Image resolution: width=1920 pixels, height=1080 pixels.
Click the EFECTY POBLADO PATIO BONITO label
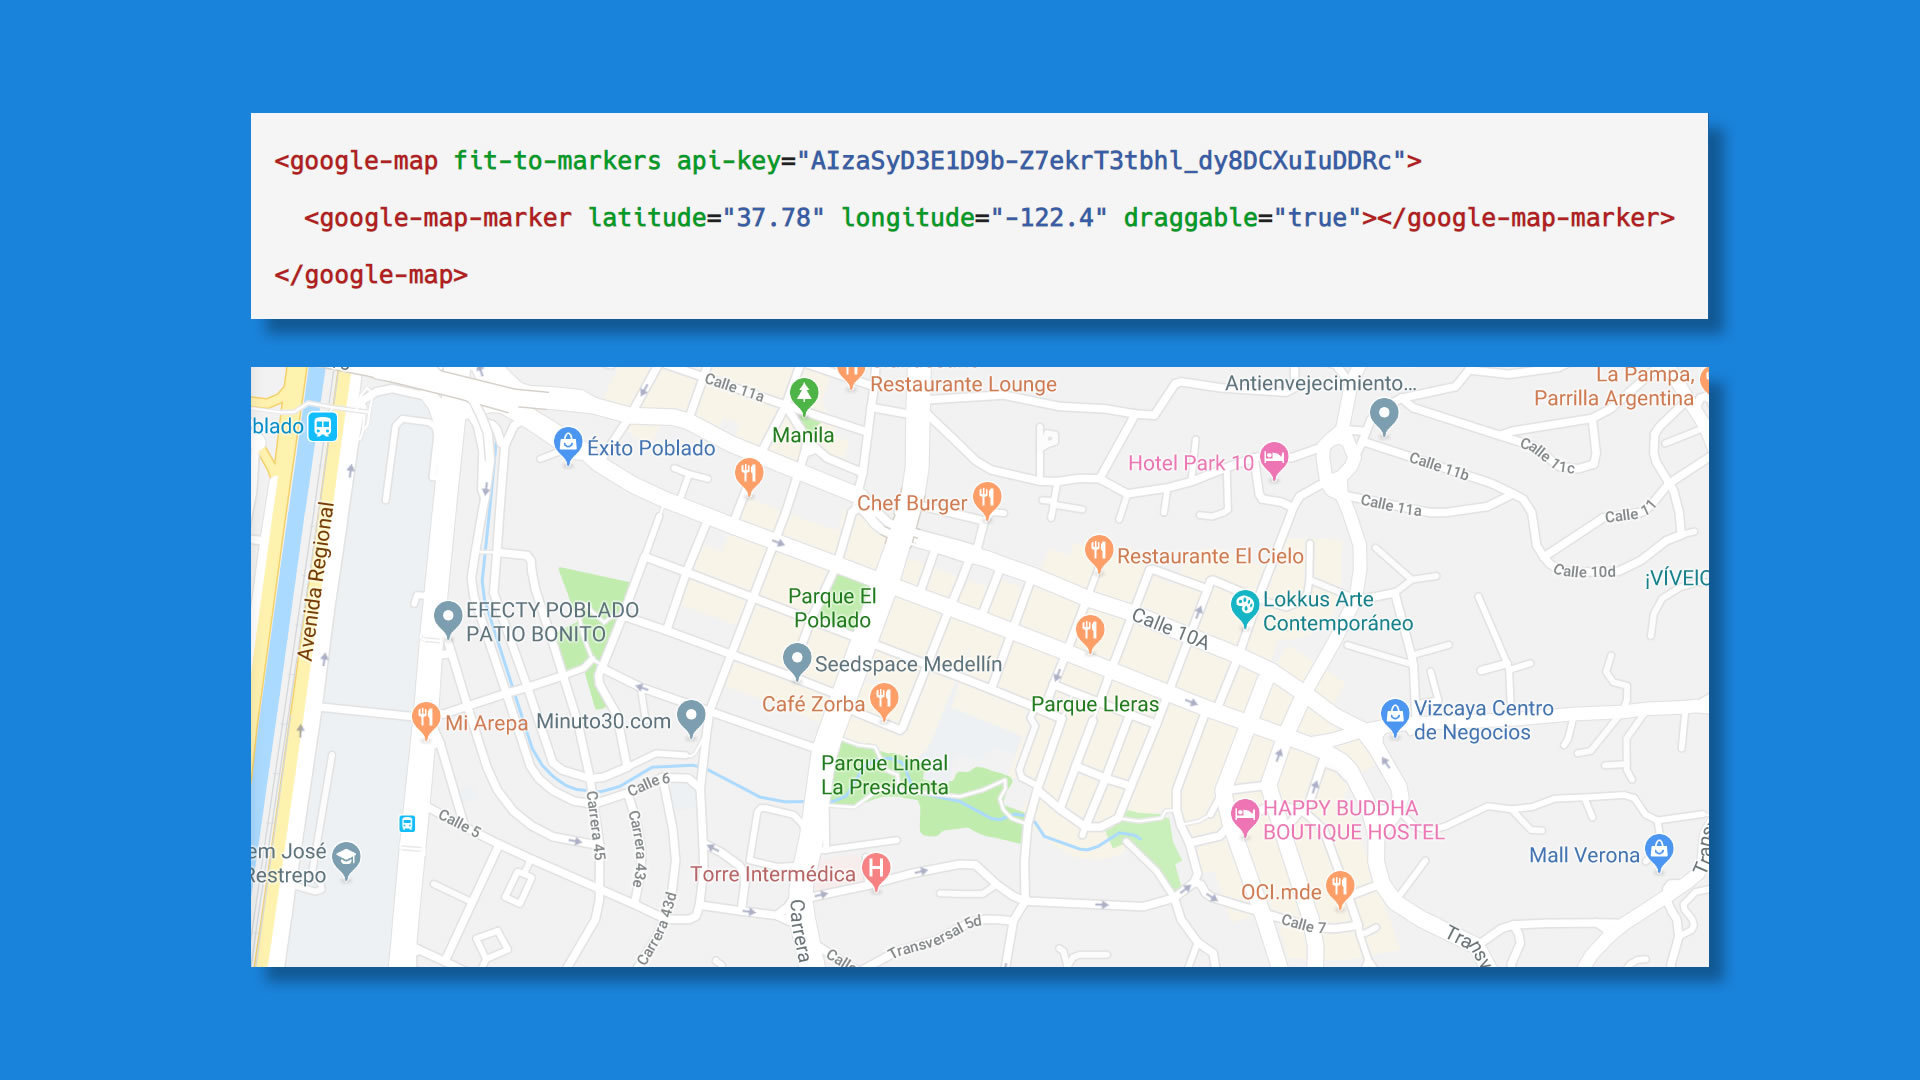[x=551, y=622]
